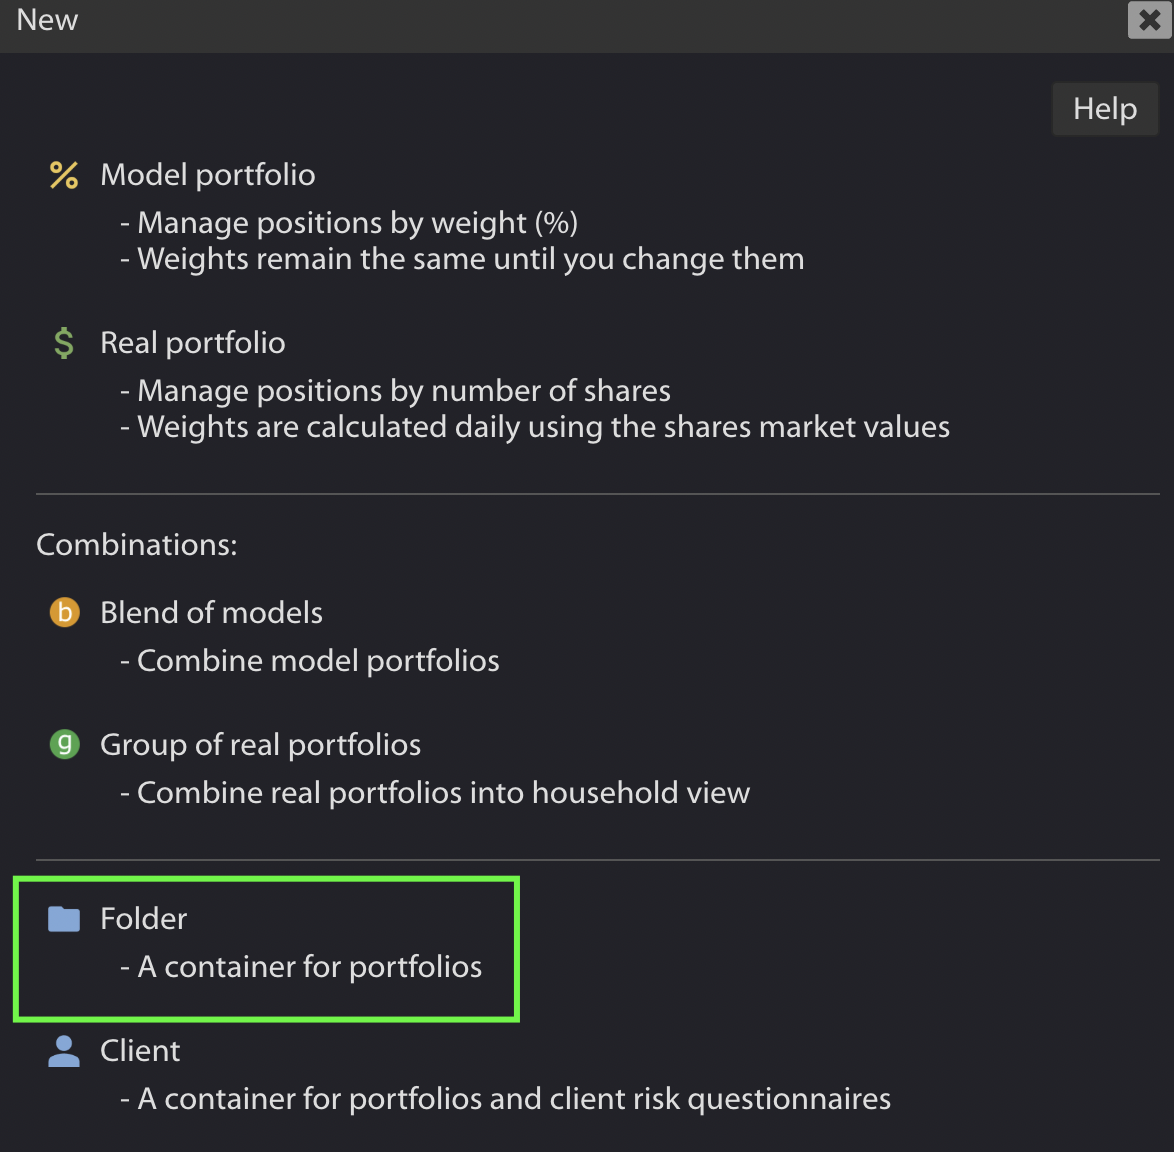The width and height of the screenshot is (1174, 1152).
Task: Create a new Client via its label
Action: pyautogui.click(x=140, y=1051)
